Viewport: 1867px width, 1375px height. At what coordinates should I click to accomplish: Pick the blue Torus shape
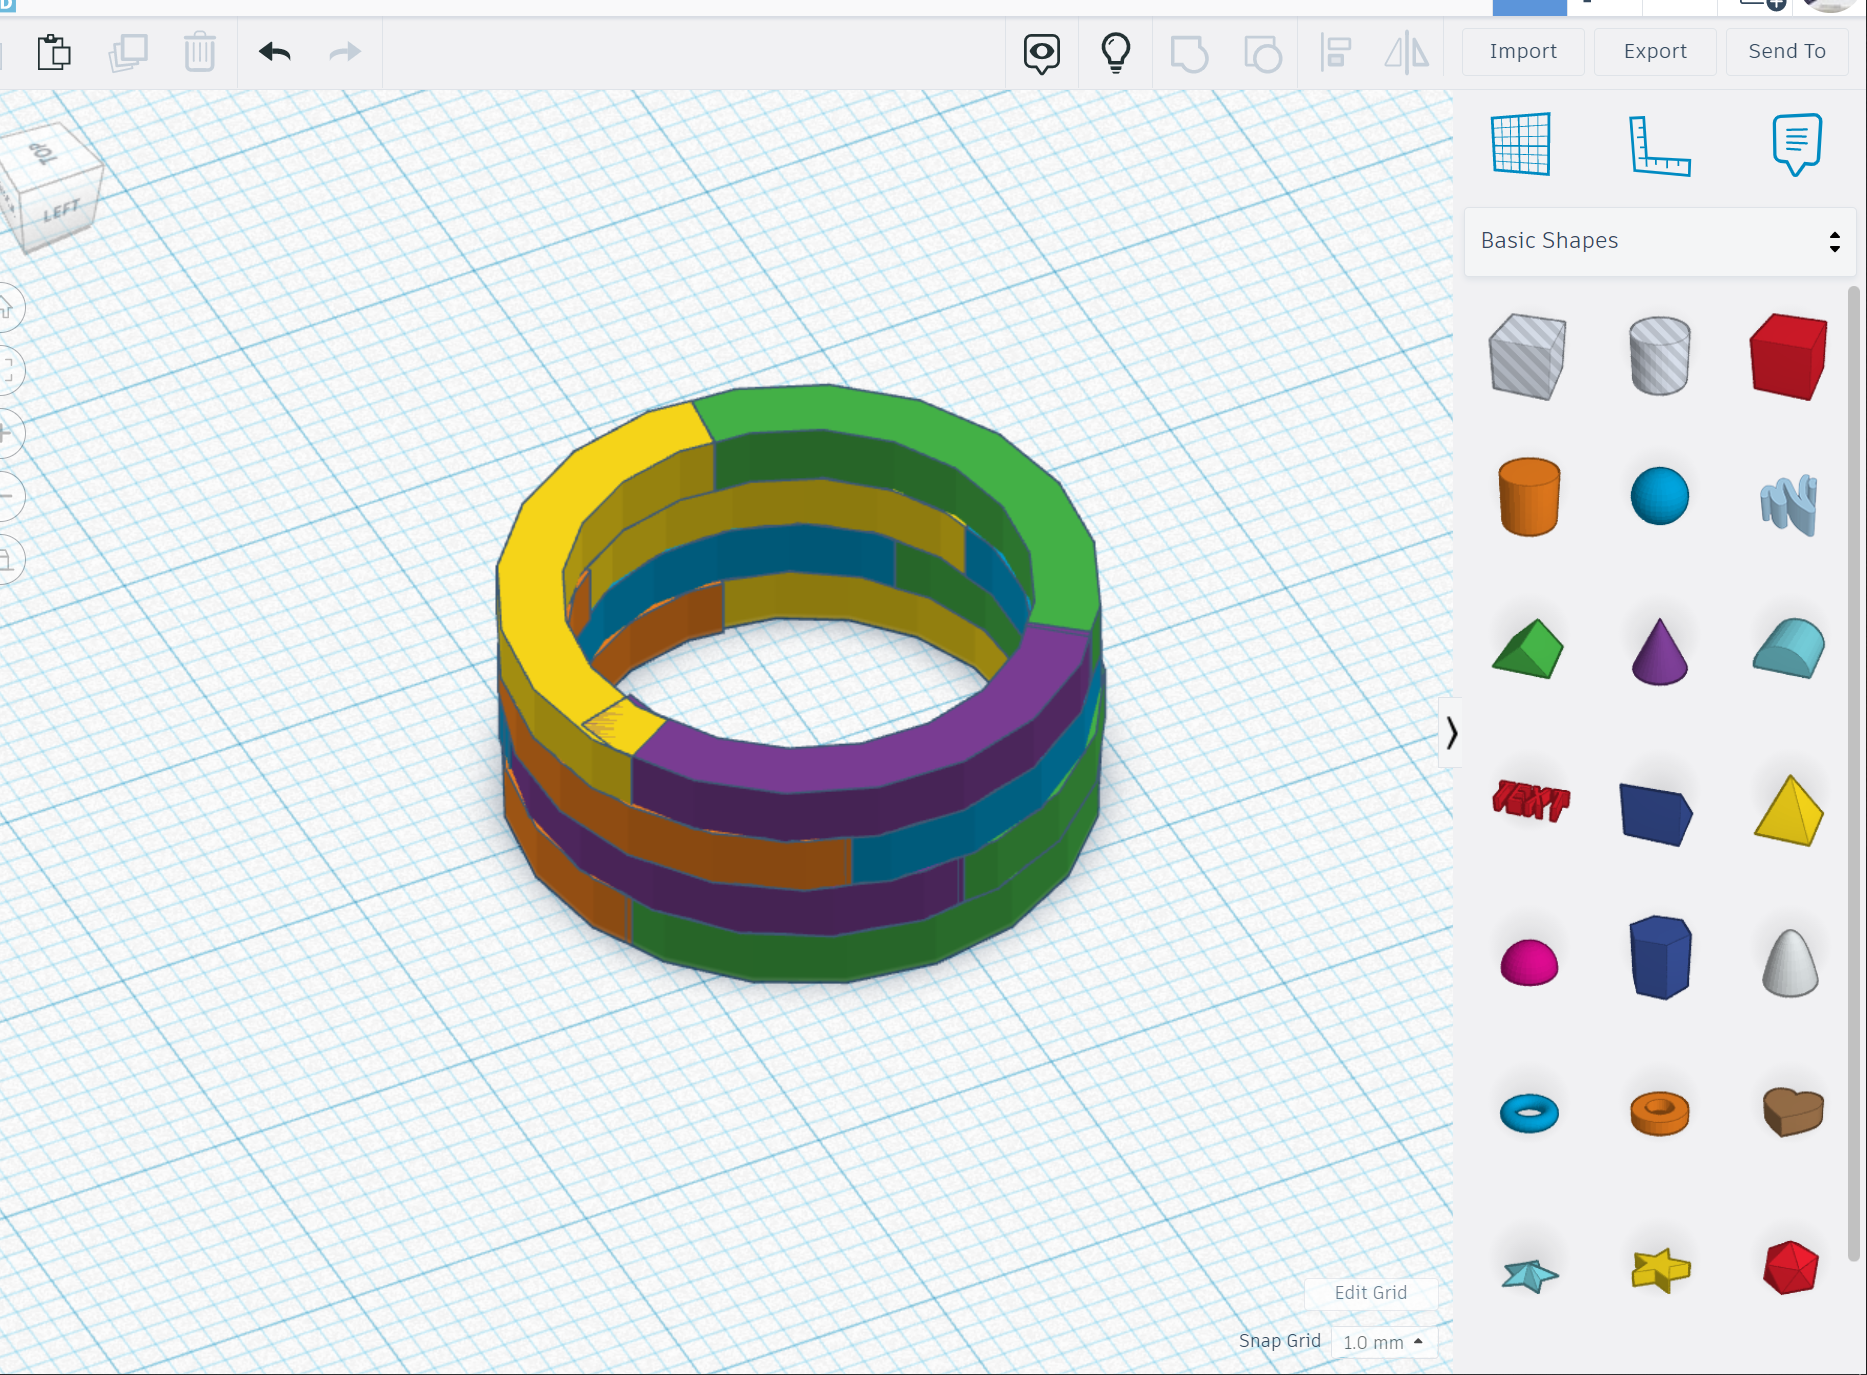click(x=1529, y=1113)
